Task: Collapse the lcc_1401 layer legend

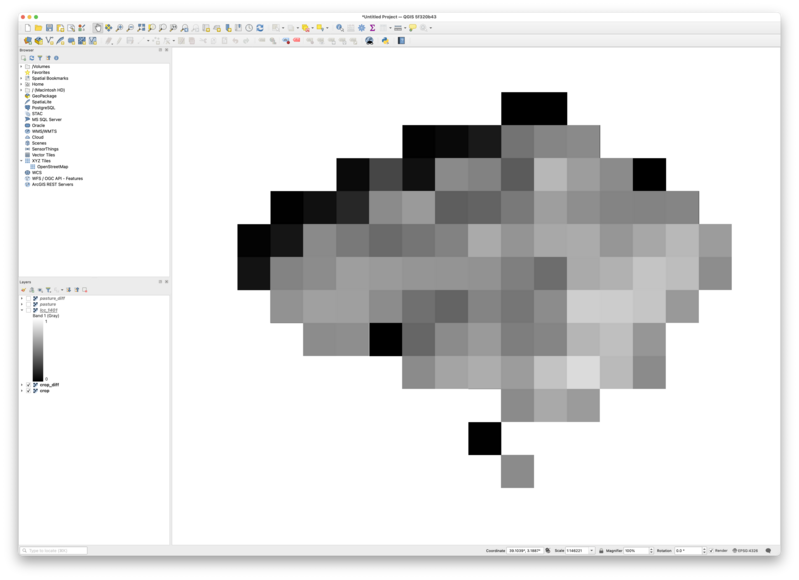Action: click(x=22, y=310)
